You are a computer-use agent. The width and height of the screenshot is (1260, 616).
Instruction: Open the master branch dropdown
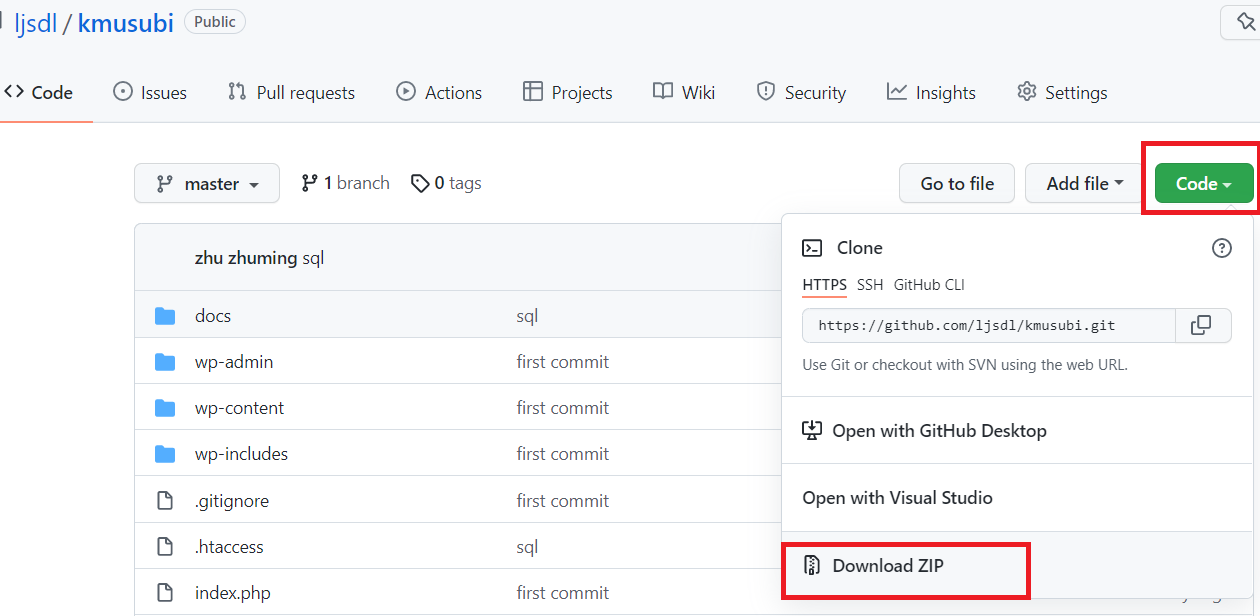click(x=207, y=184)
